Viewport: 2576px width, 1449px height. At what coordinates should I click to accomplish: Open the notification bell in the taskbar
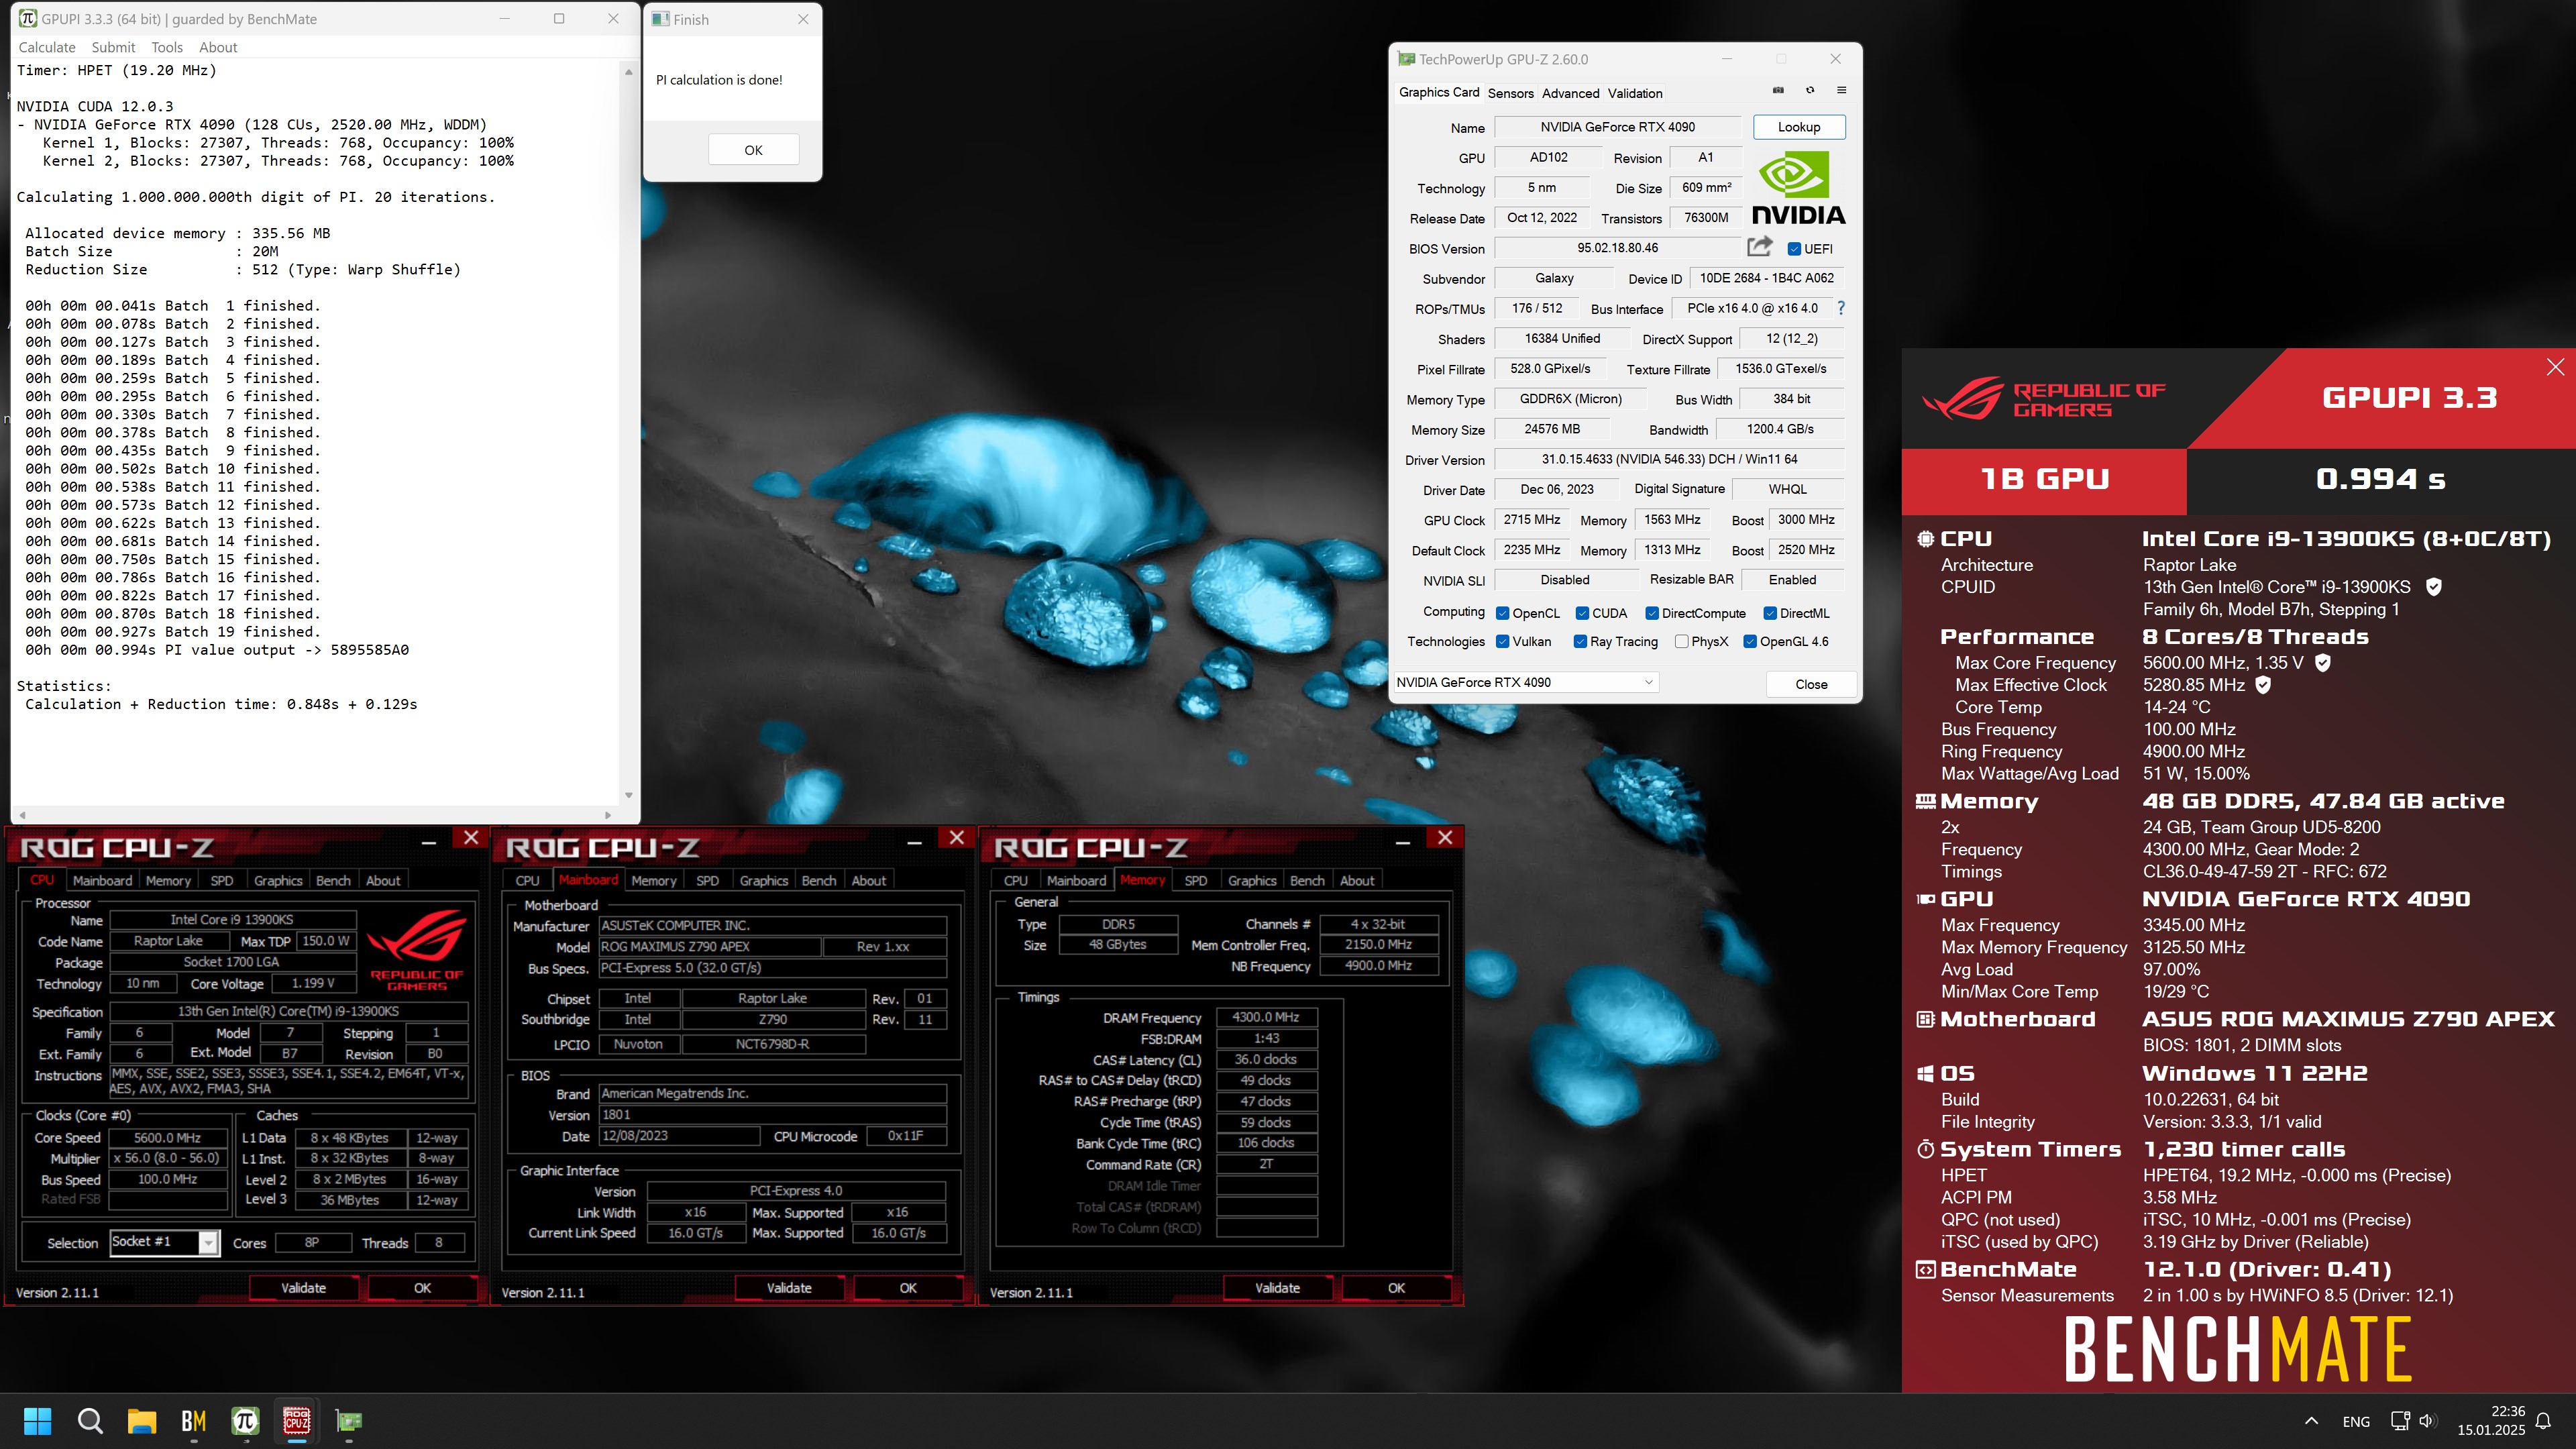[x=2544, y=1421]
